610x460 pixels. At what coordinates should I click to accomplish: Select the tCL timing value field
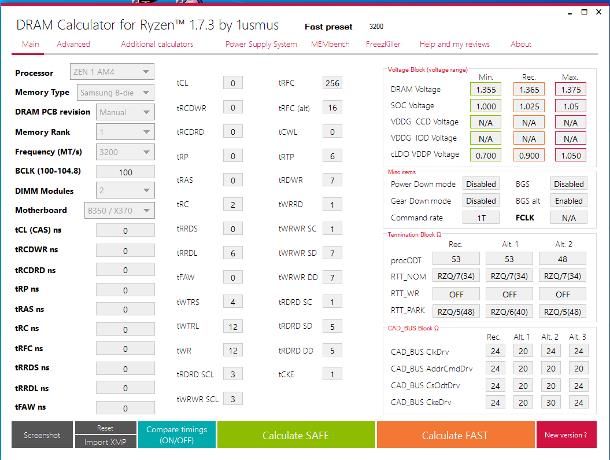(232, 83)
